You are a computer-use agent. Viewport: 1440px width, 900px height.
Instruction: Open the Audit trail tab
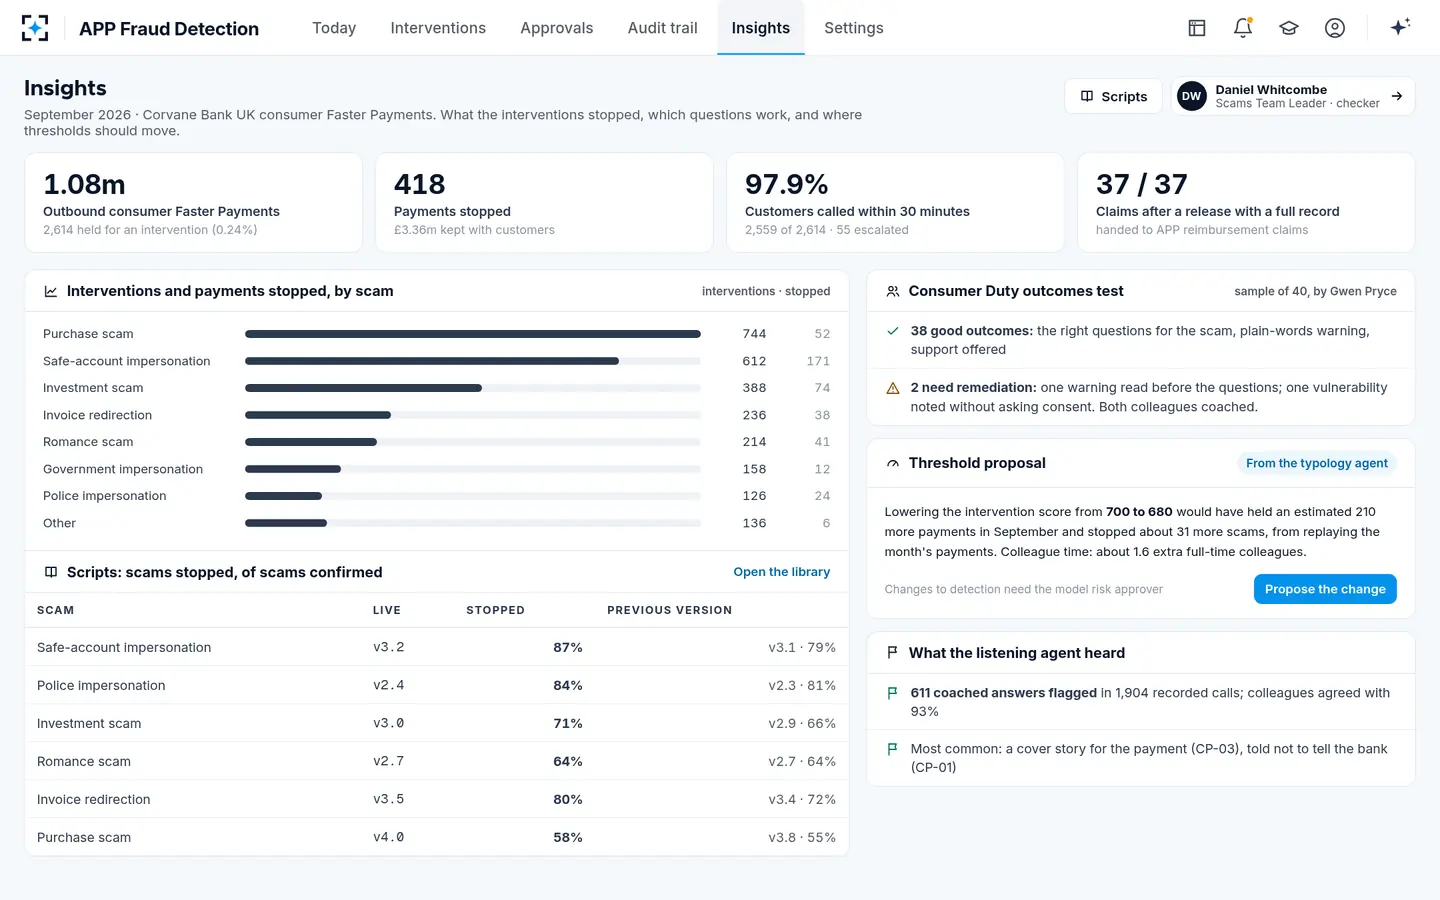[x=663, y=28]
